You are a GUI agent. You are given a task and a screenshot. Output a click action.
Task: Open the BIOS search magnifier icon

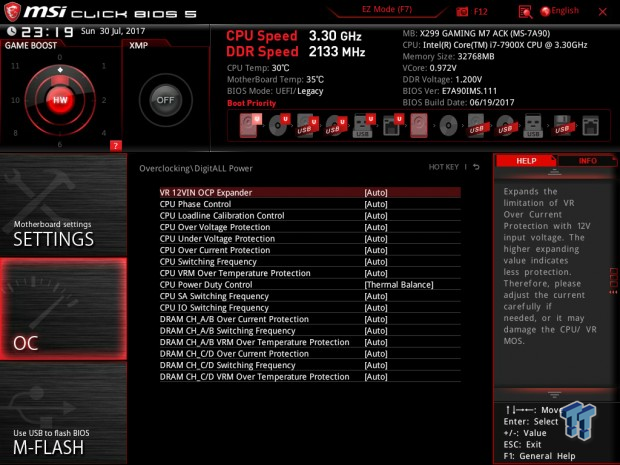pyautogui.click(x=525, y=12)
